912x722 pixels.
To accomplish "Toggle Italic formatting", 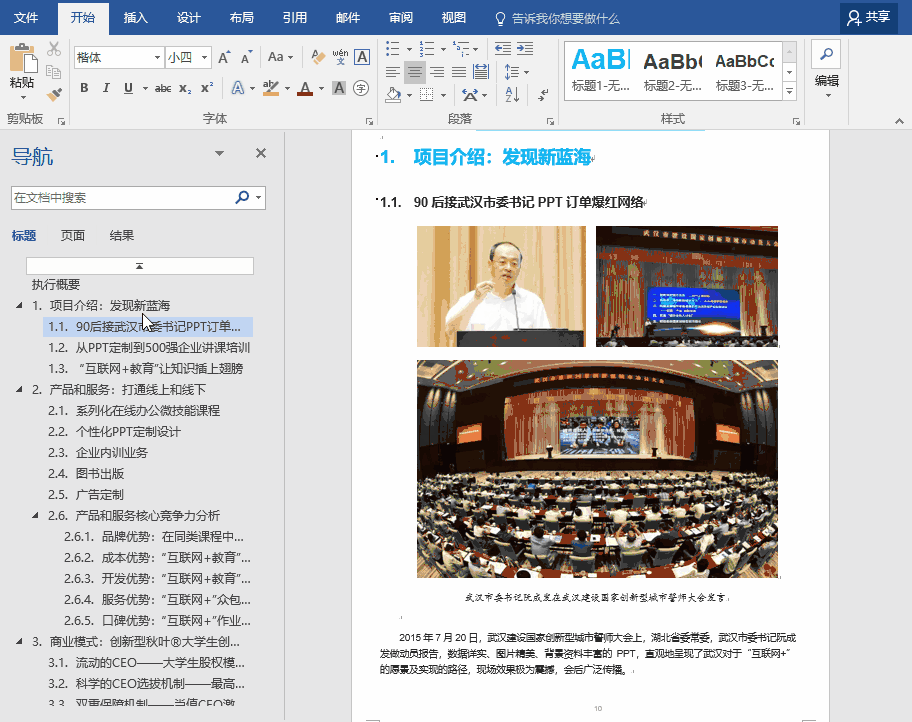I will point(106,88).
